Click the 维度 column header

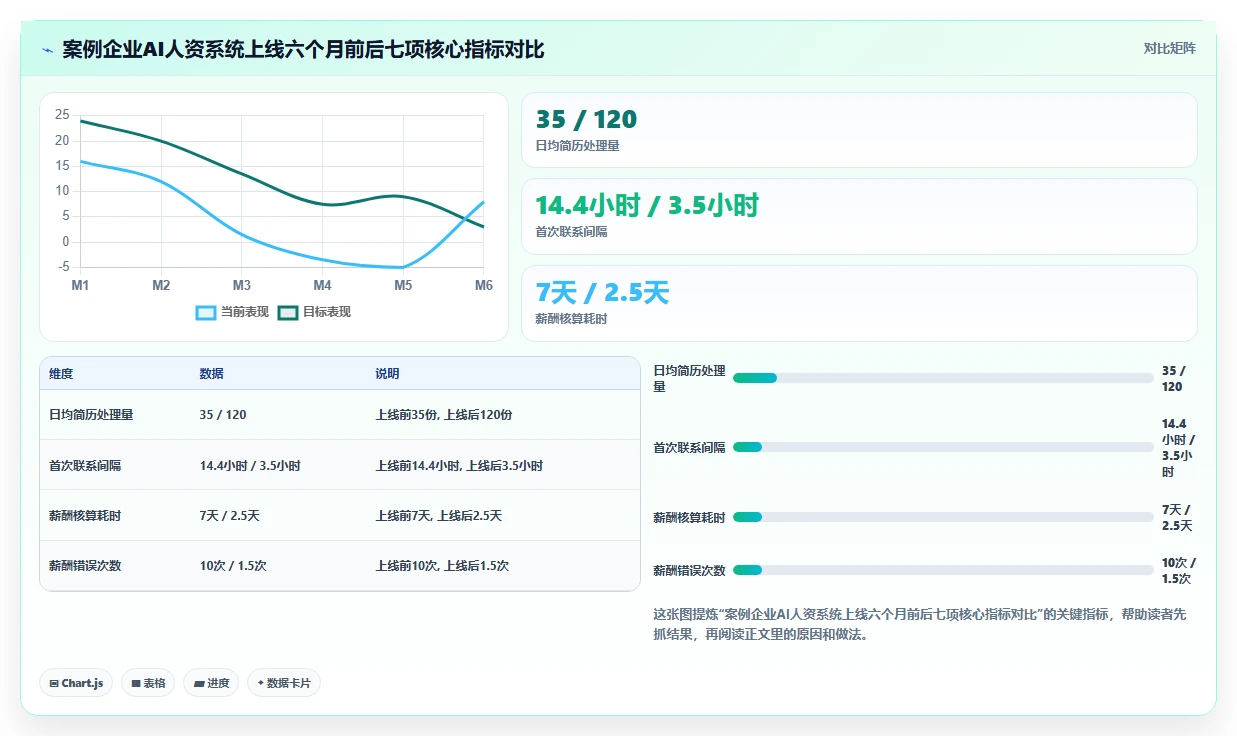click(61, 373)
